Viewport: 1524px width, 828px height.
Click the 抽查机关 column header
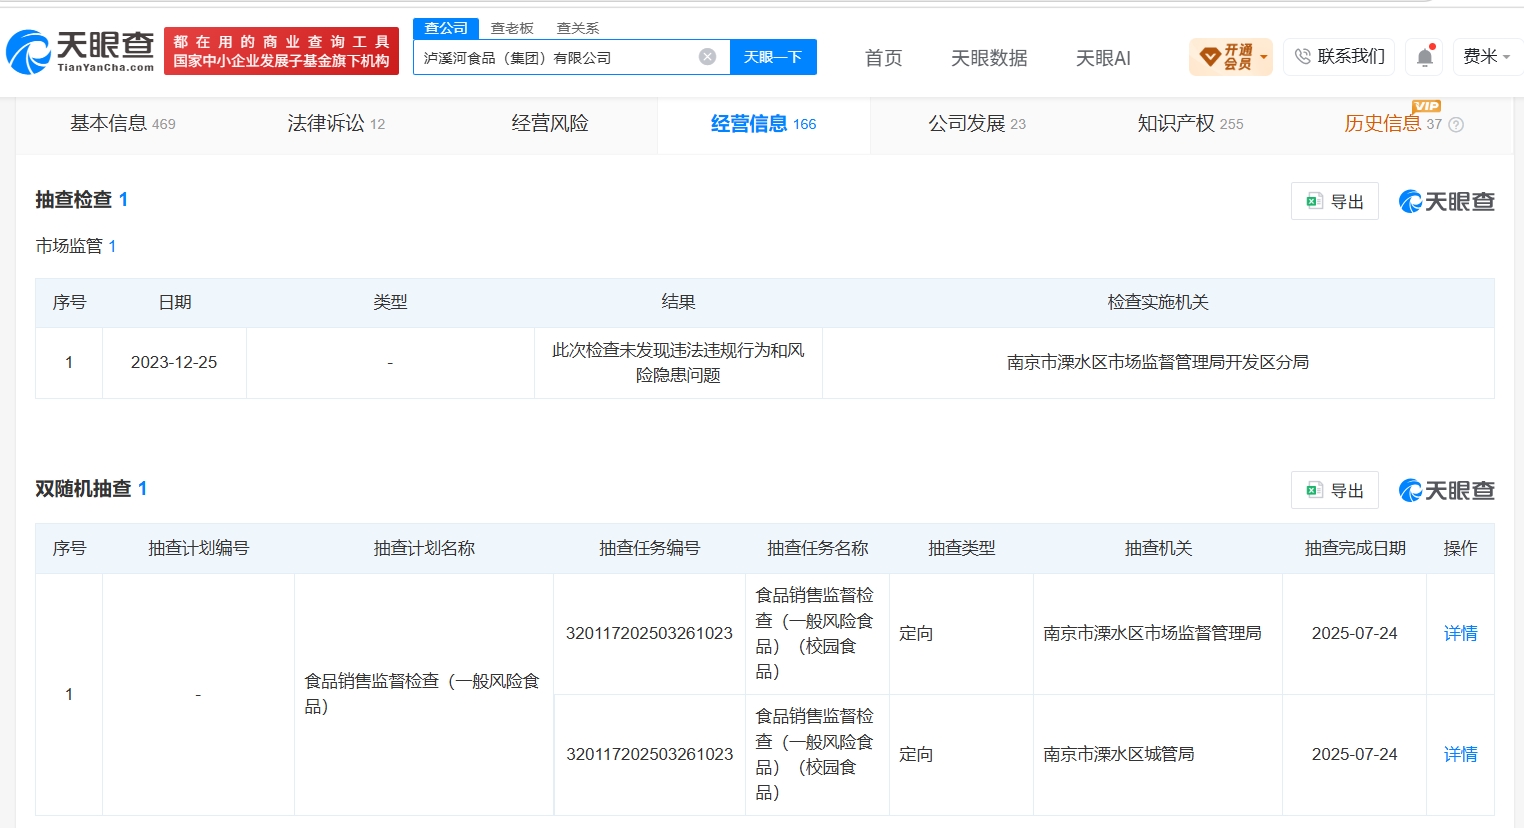1158,549
